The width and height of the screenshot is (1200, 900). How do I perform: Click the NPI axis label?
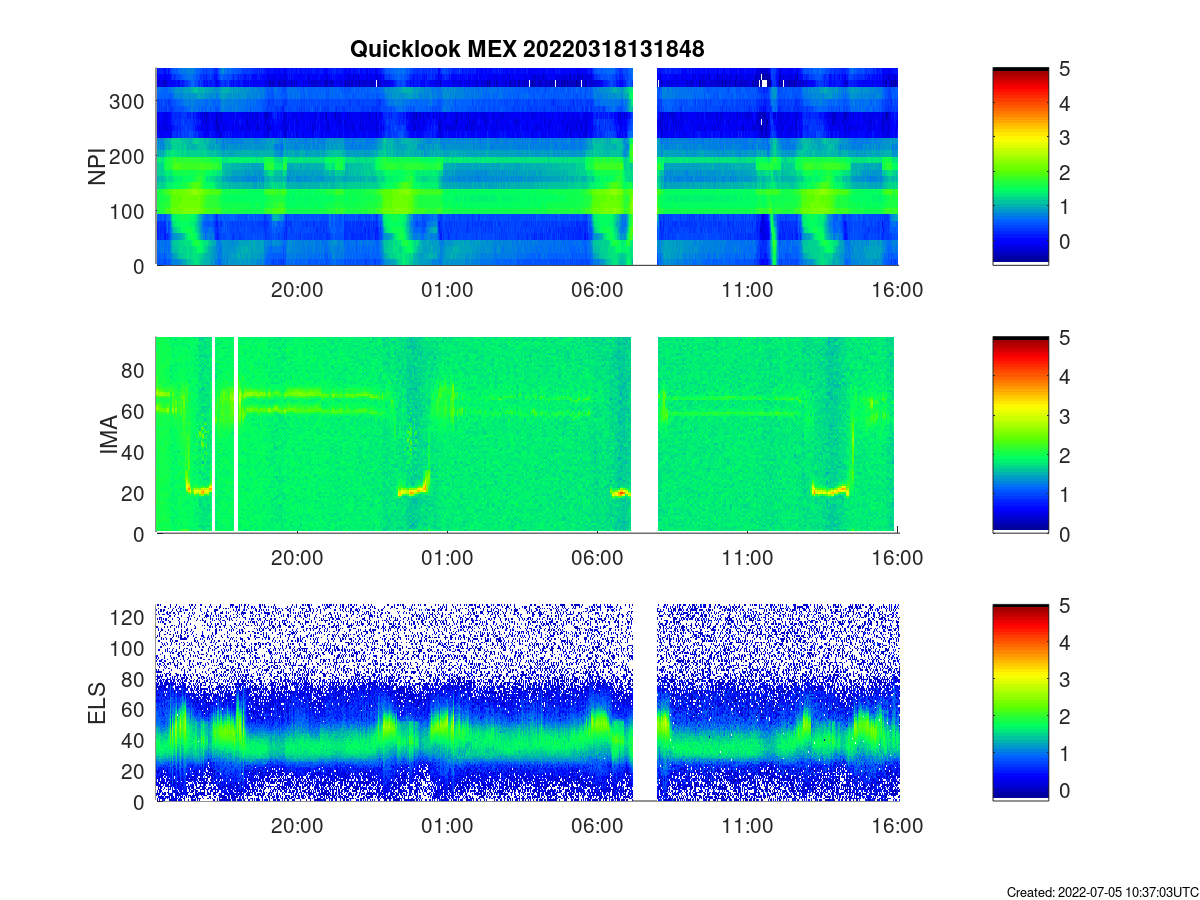click(x=98, y=167)
